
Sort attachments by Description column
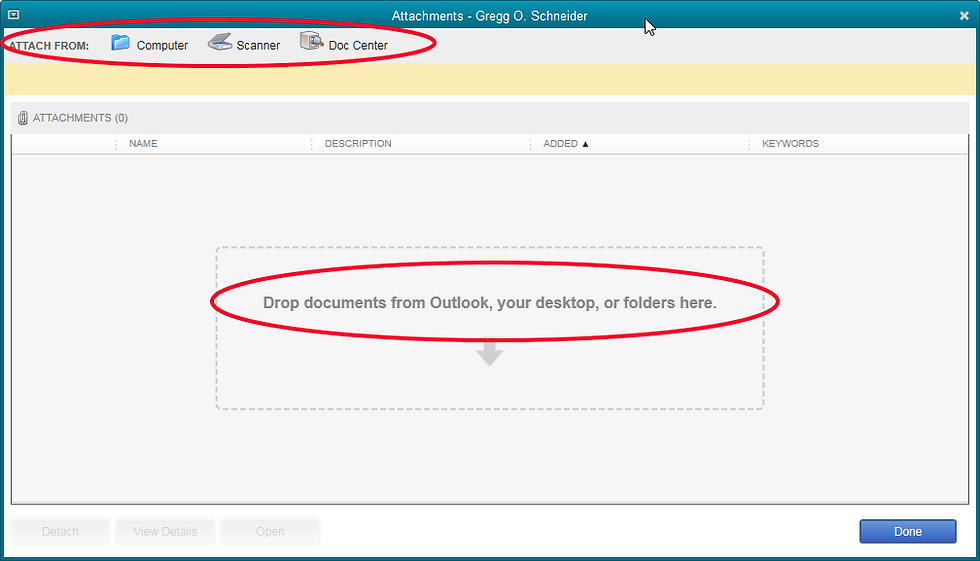(358, 144)
